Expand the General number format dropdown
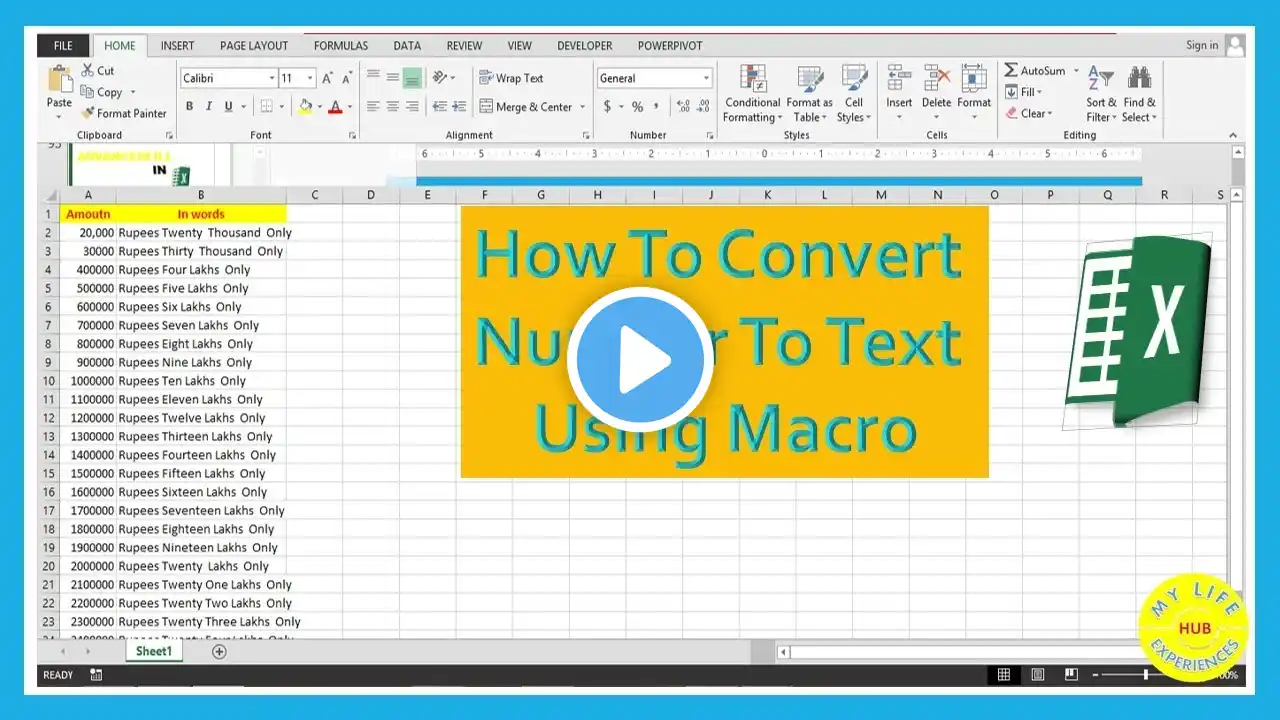The width and height of the screenshot is (1280, 720). 706,78
